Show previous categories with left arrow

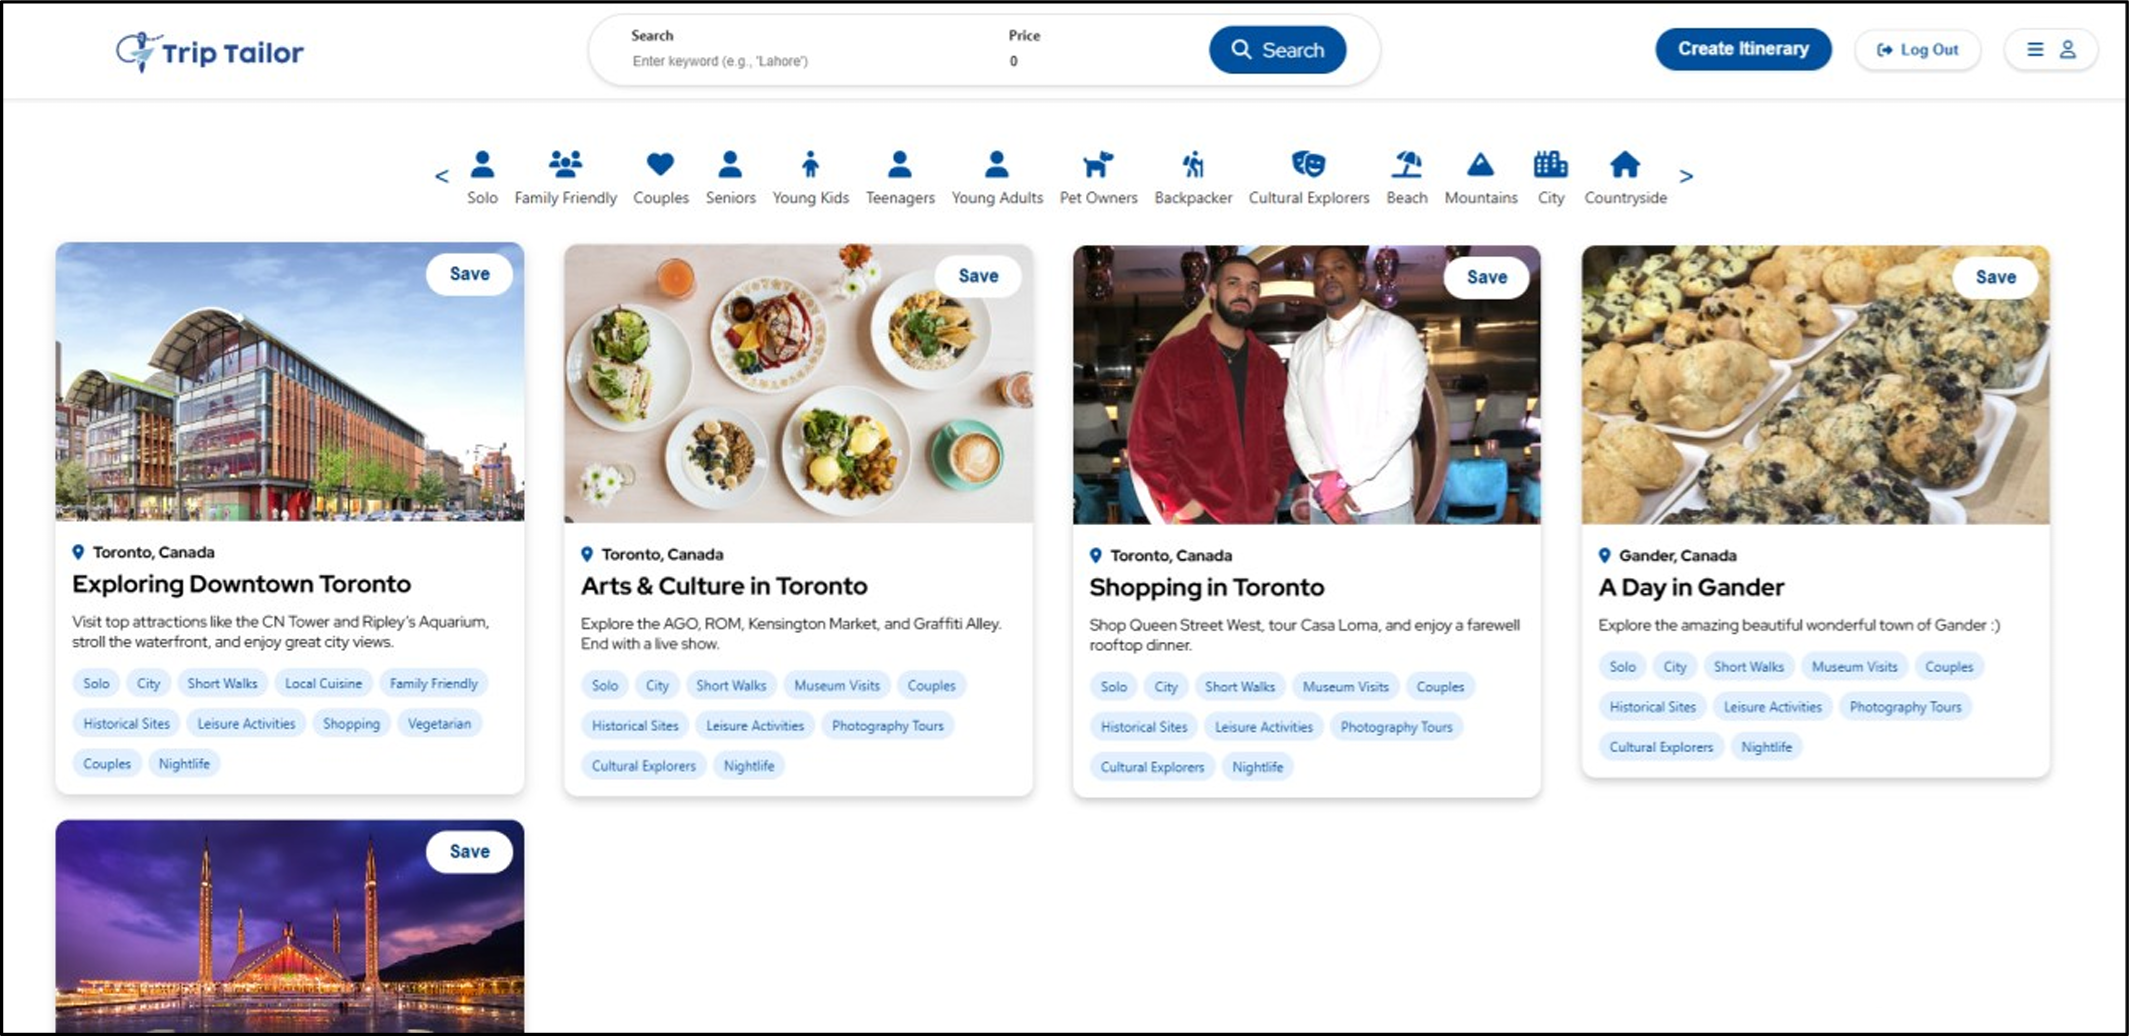pyautogui.click(x=442, y=176)
